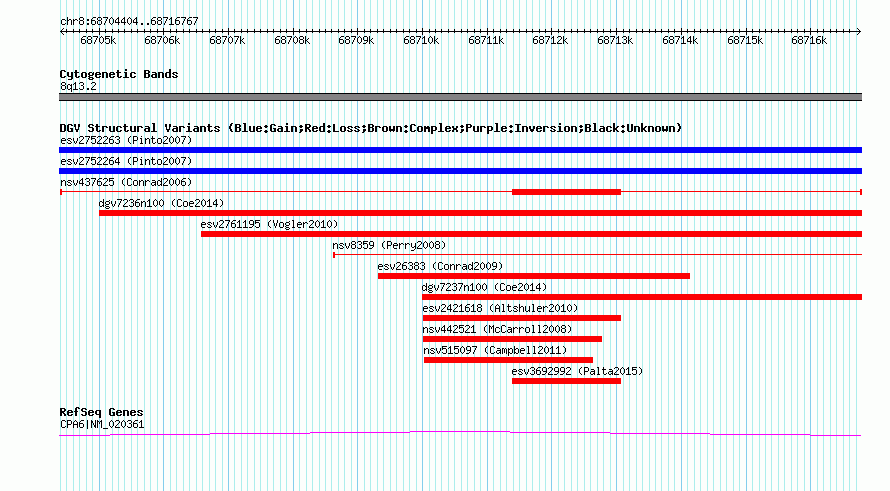Click the 68716k ruler tick label
The image size is (890, 491).
pos(809,40)
